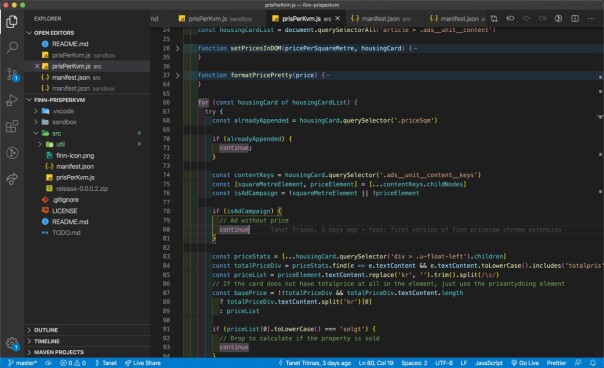Open the Manage gear icon
The width and height of the screenshot is (604, 368).
pos(12,343)
